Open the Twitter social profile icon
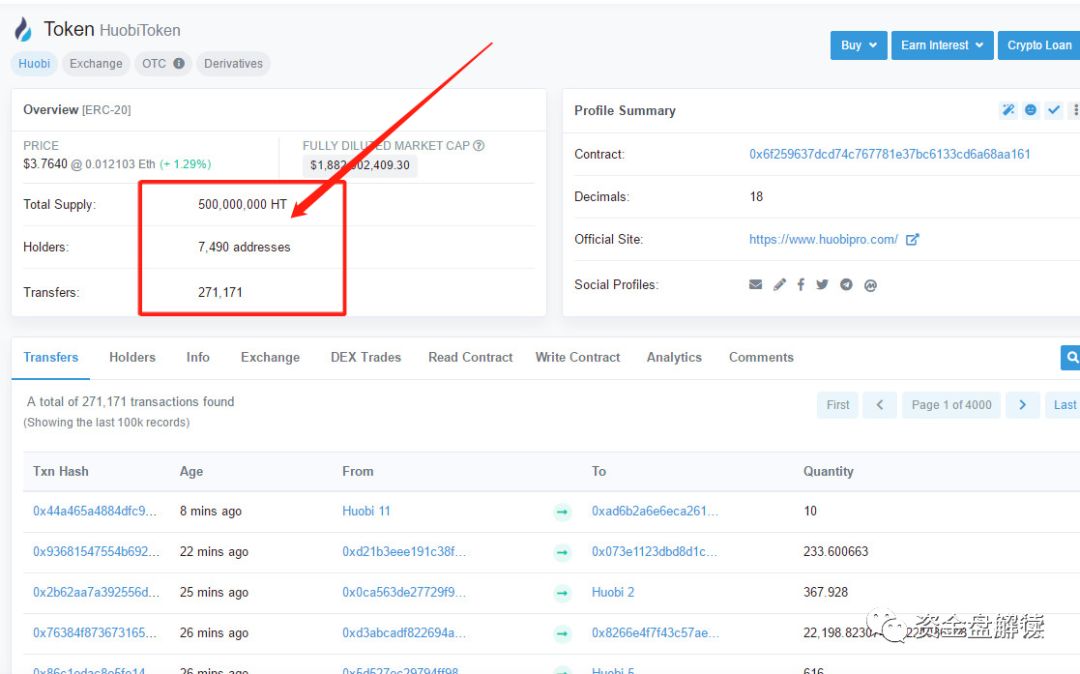1080x674 pixels. coord(822,284)
